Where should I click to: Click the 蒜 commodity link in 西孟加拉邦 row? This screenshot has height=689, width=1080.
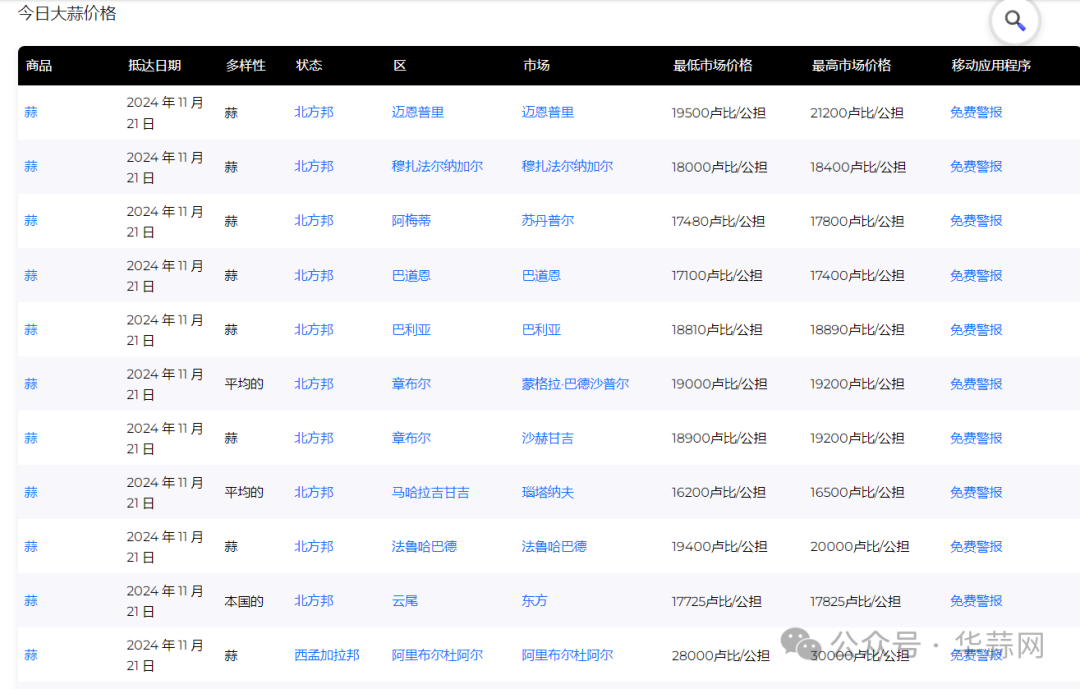31,655
